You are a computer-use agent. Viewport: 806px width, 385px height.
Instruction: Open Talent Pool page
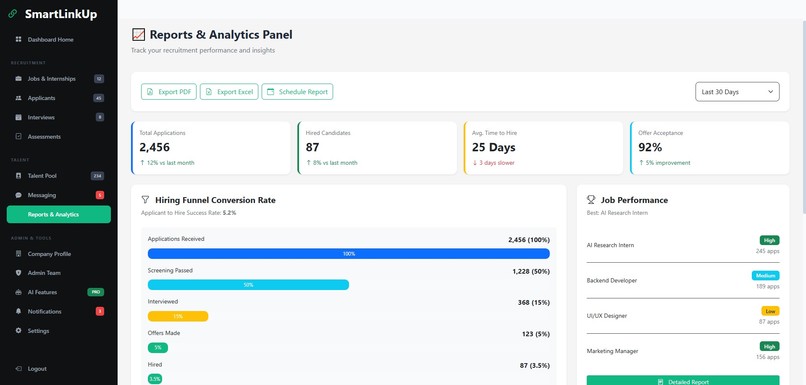59,176
